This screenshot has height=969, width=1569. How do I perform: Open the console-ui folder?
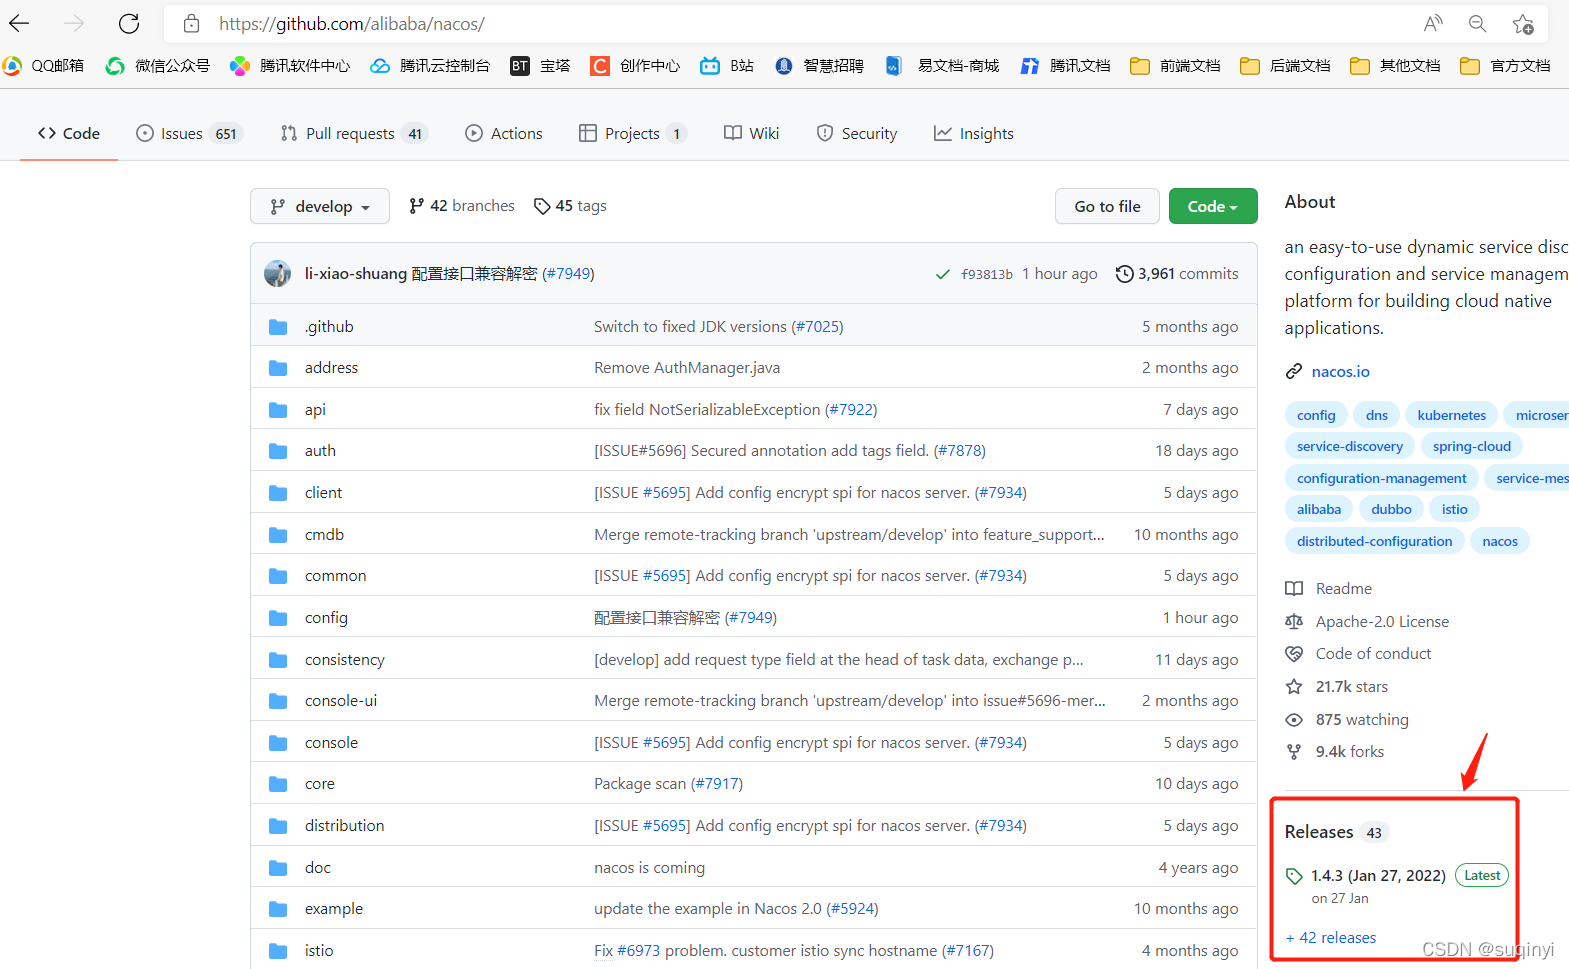click(341, 700)
